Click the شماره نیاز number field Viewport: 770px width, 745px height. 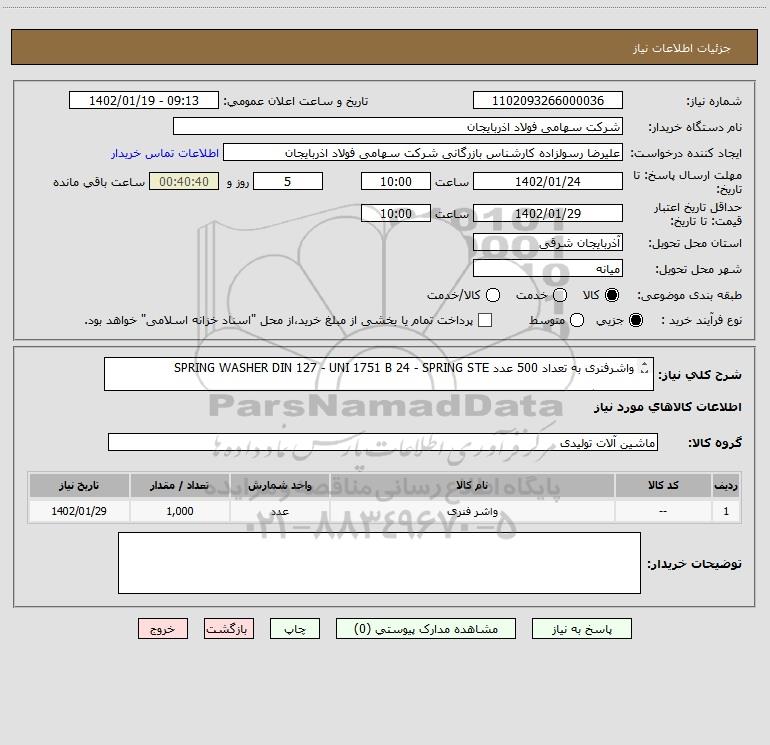coord(548,100)
